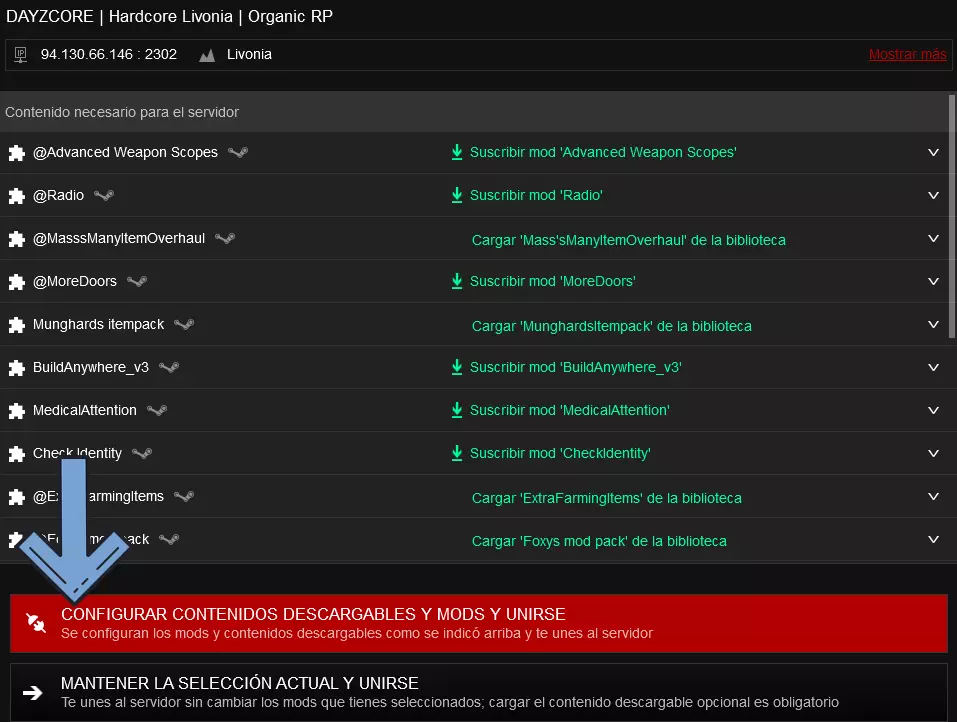Open Steam page icon for BuildAnywhere_v3
957x722 pixels.
169,367
